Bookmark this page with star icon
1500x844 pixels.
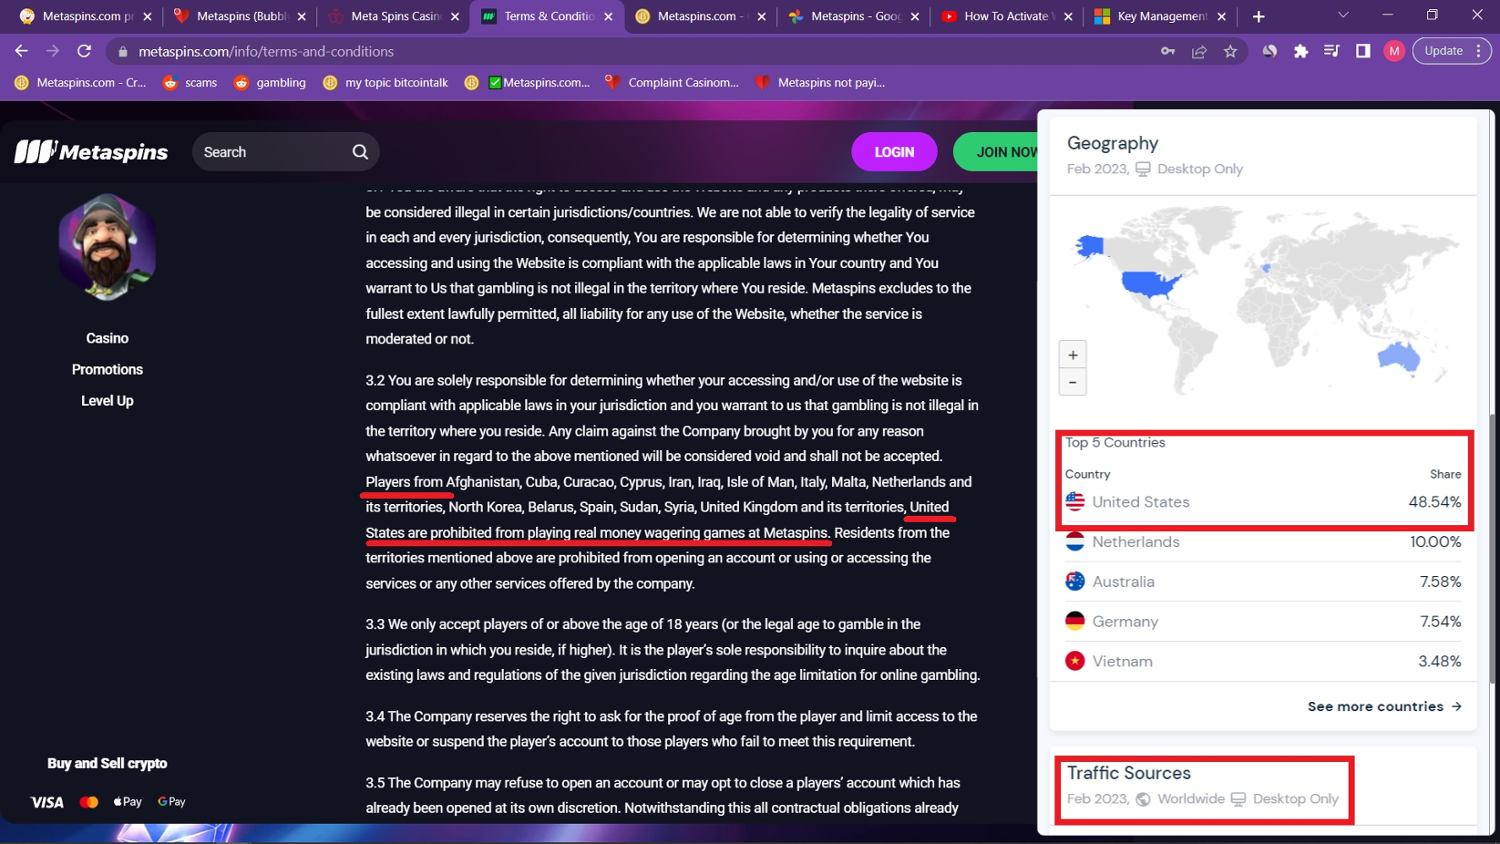(1230, 51)
